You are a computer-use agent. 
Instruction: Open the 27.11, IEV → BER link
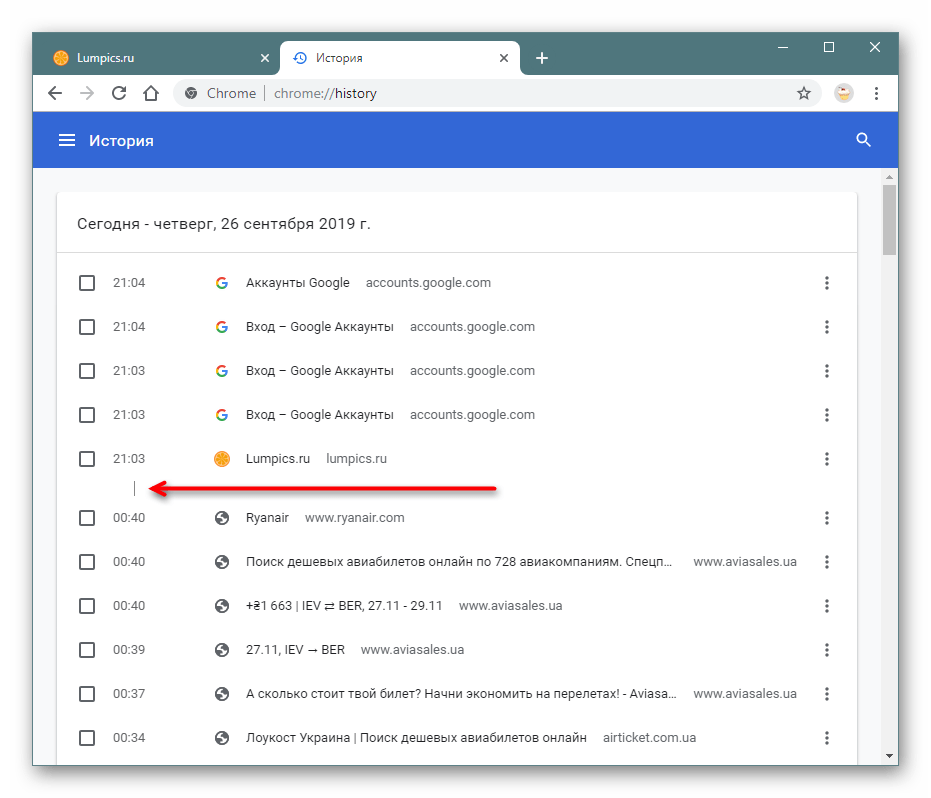(x=295, y=650)
